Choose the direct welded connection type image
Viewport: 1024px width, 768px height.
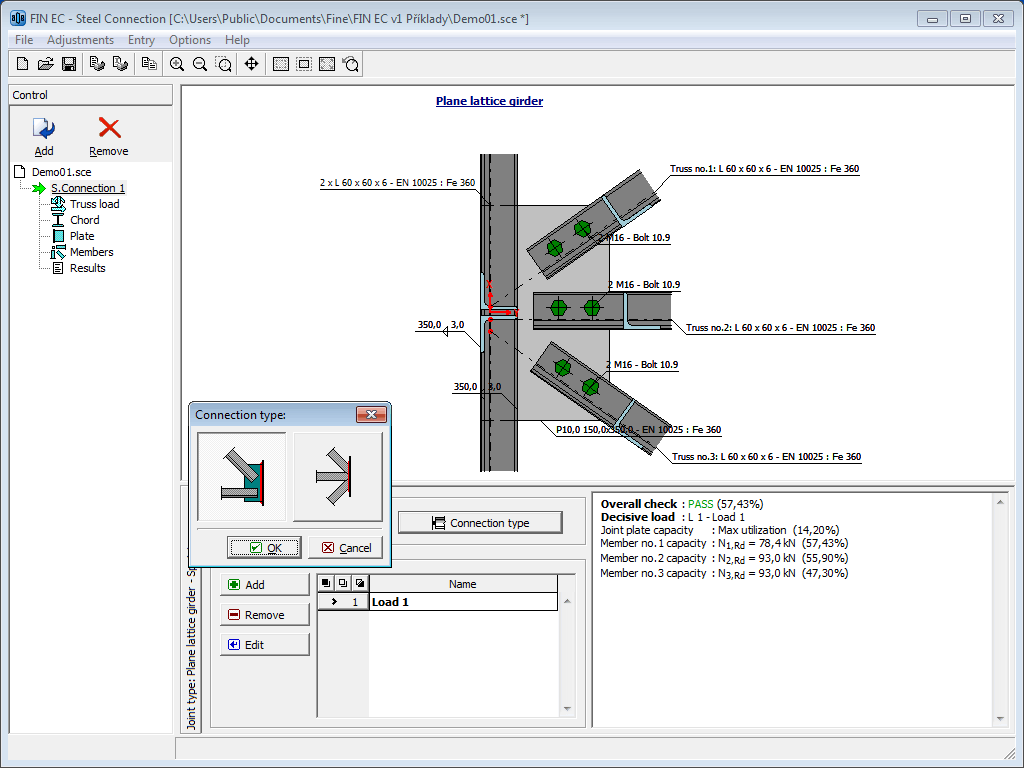click(338, 477)
